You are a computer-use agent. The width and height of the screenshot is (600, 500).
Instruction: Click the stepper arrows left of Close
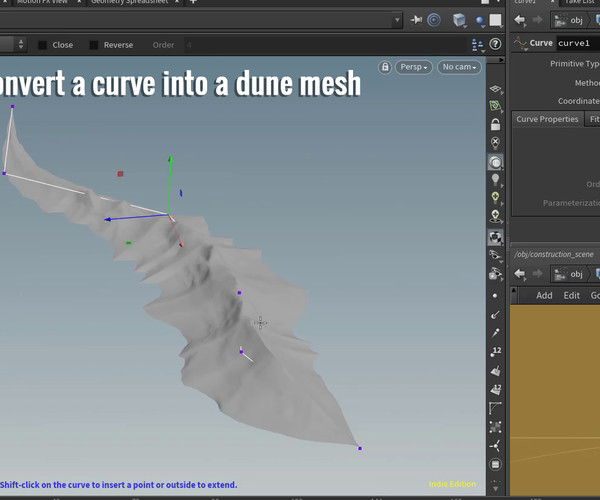[21, 45]
